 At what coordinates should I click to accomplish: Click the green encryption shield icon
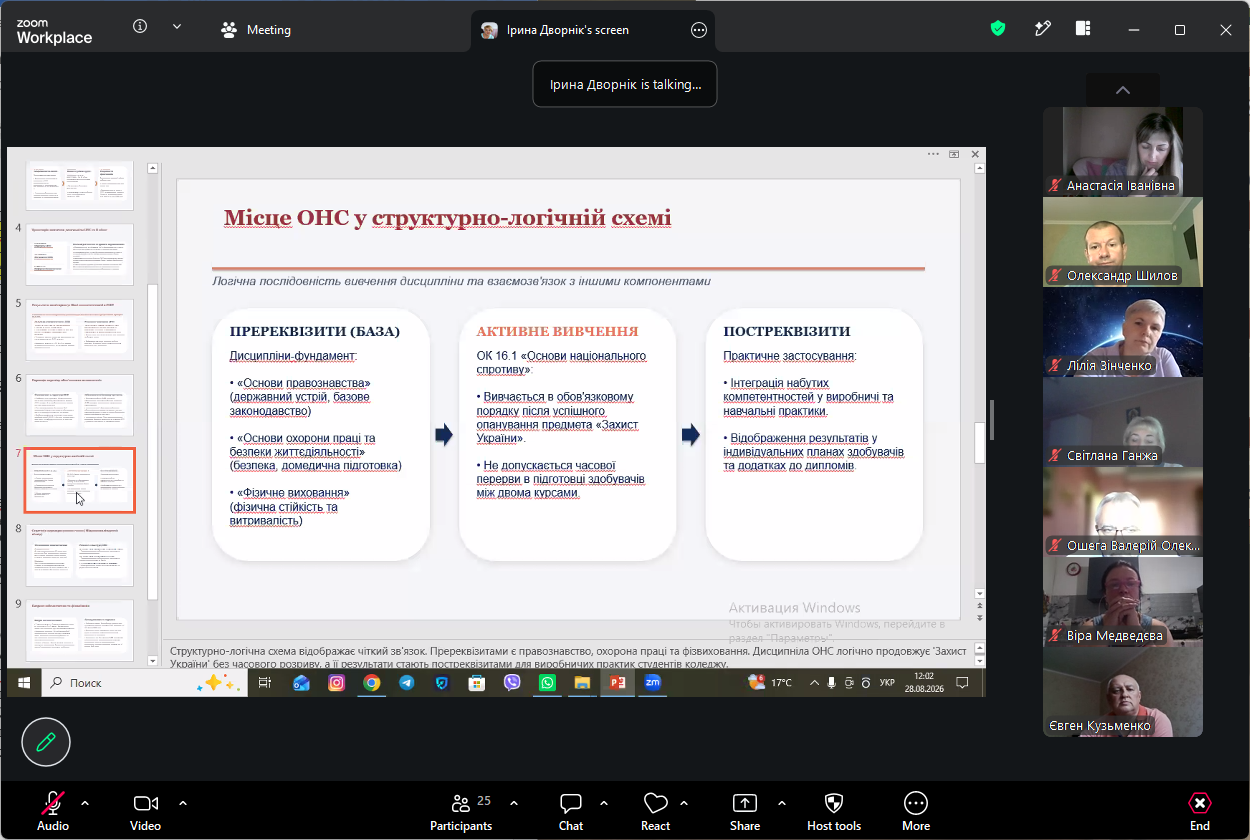pyautogui.click(x=998, y=29)
